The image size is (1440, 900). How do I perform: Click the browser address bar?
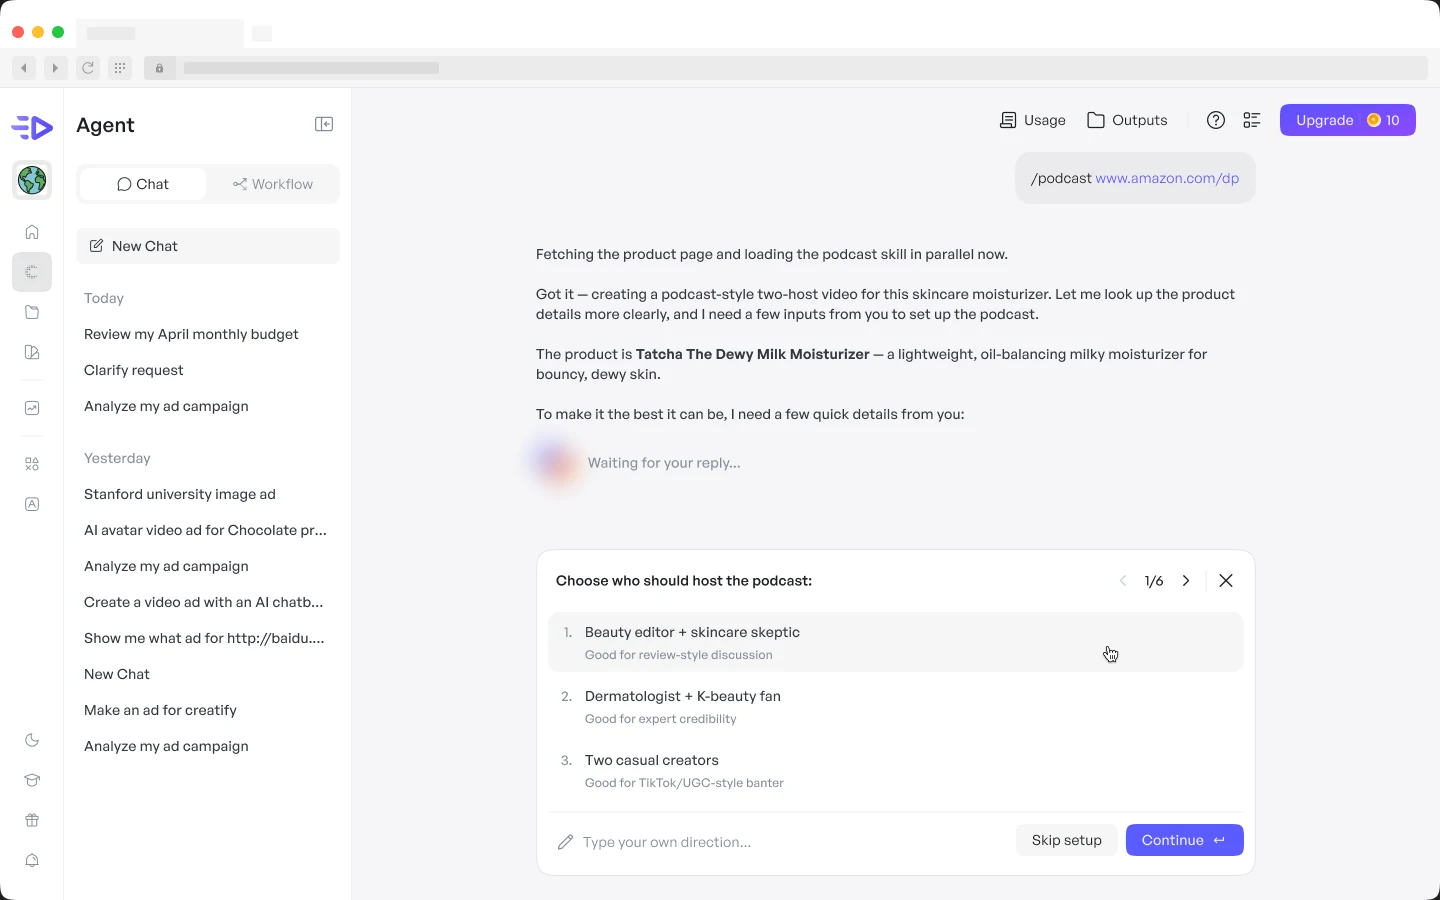(785, 68)
